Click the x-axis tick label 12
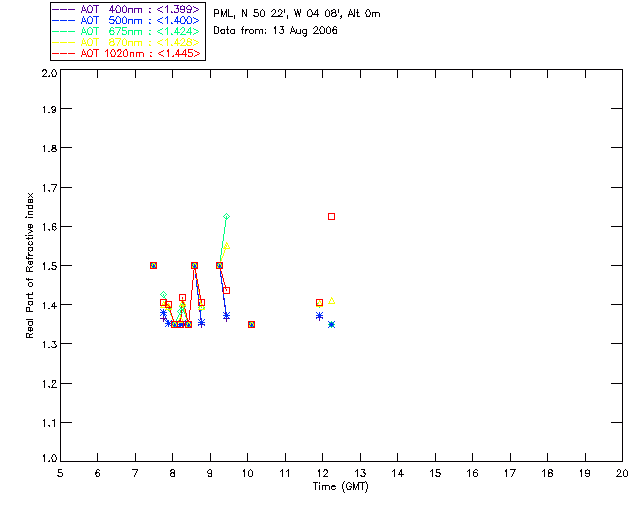 click(x=322, y=474)
